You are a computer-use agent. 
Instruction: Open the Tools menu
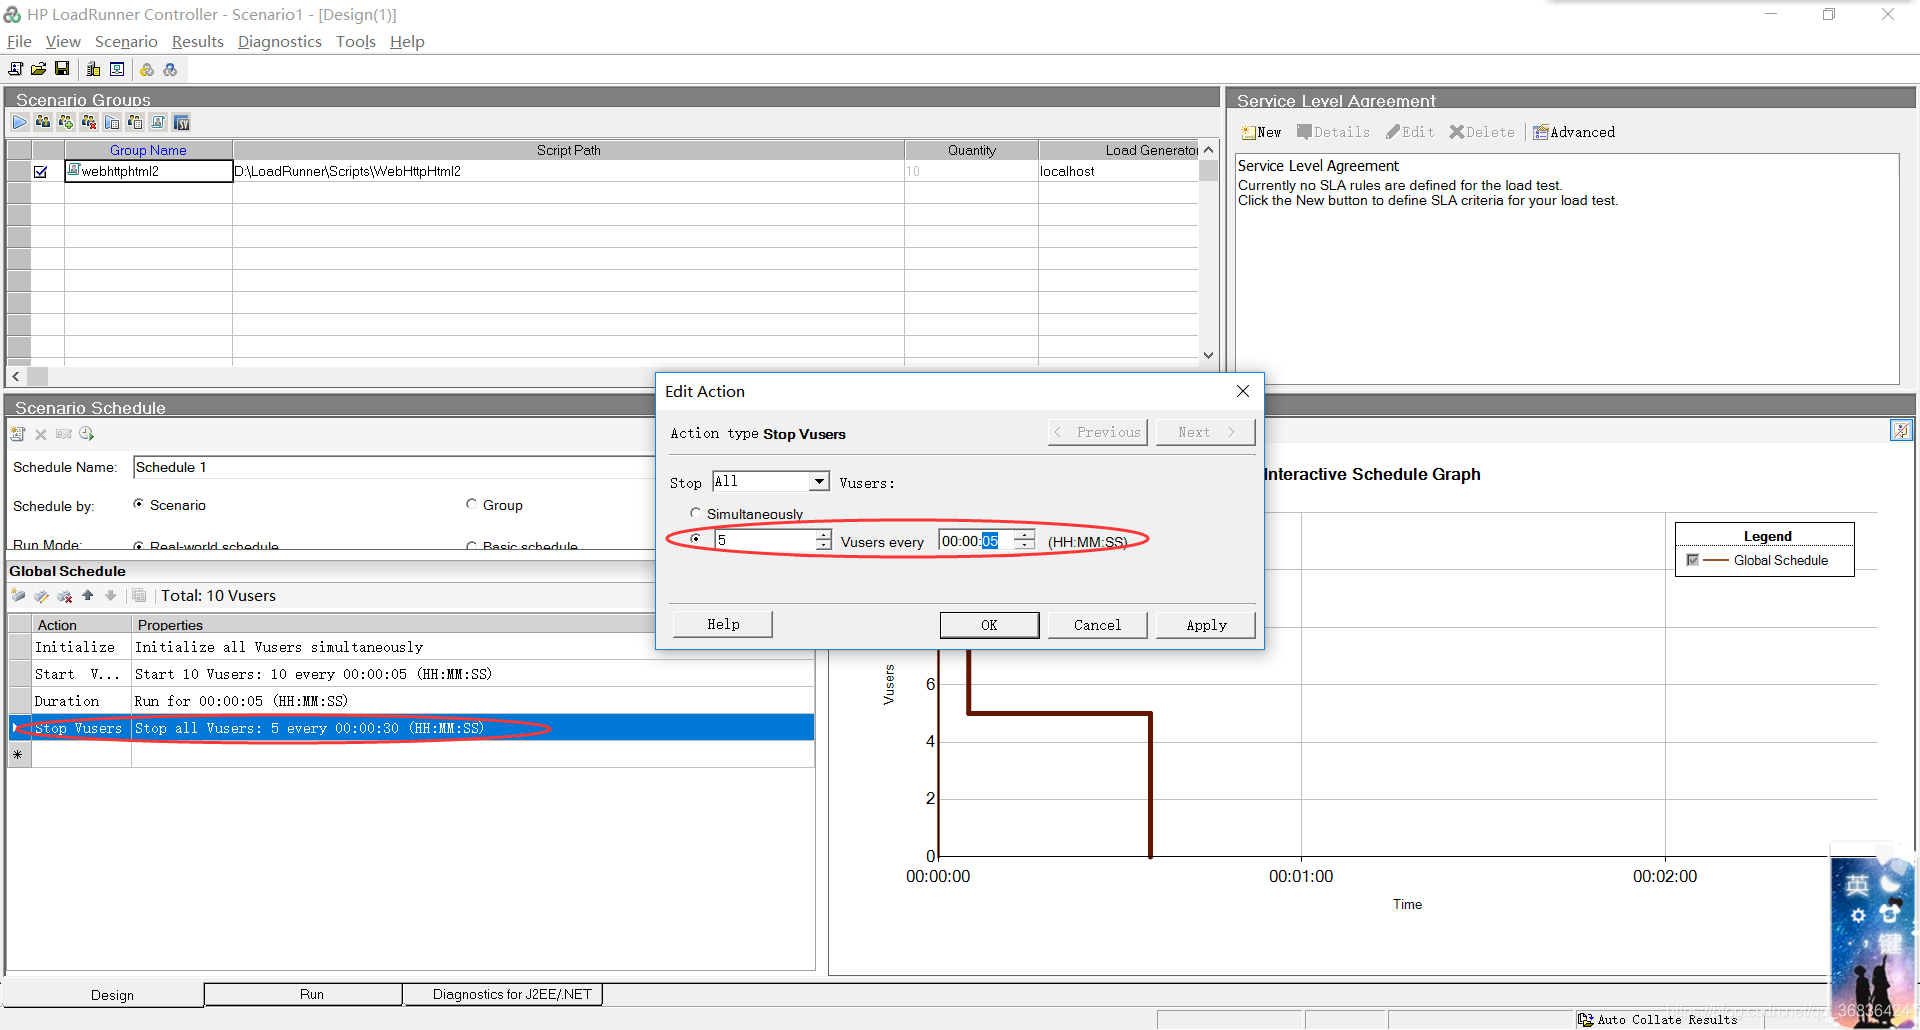coord(356,41)
